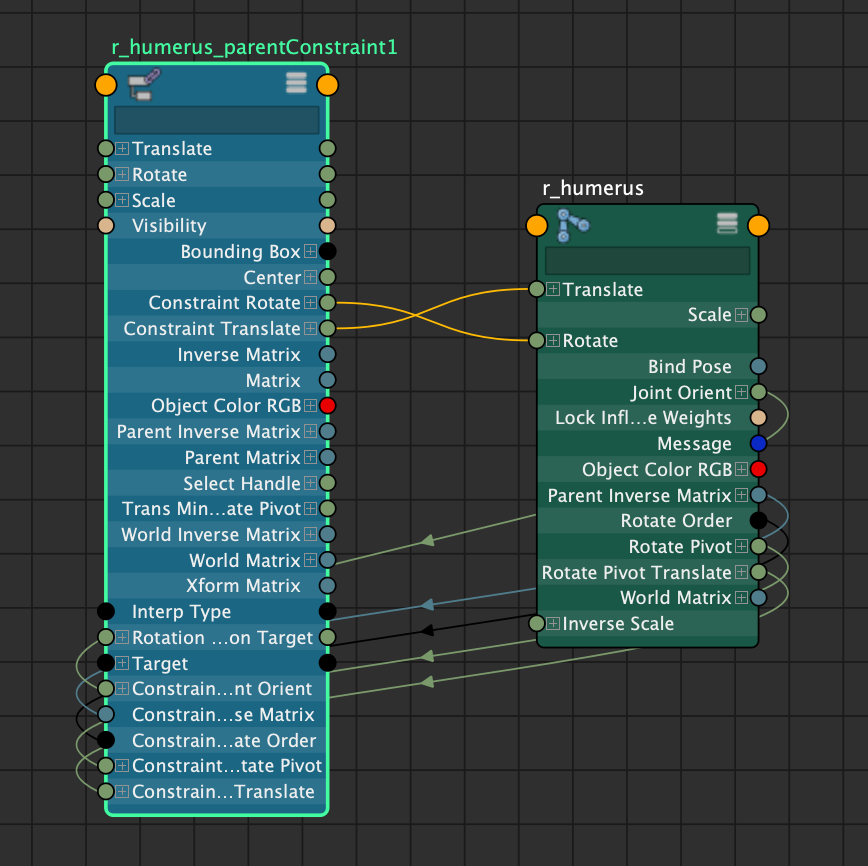Click Parent Matrix attribute row
868x866 pixels.
[216, 457]
